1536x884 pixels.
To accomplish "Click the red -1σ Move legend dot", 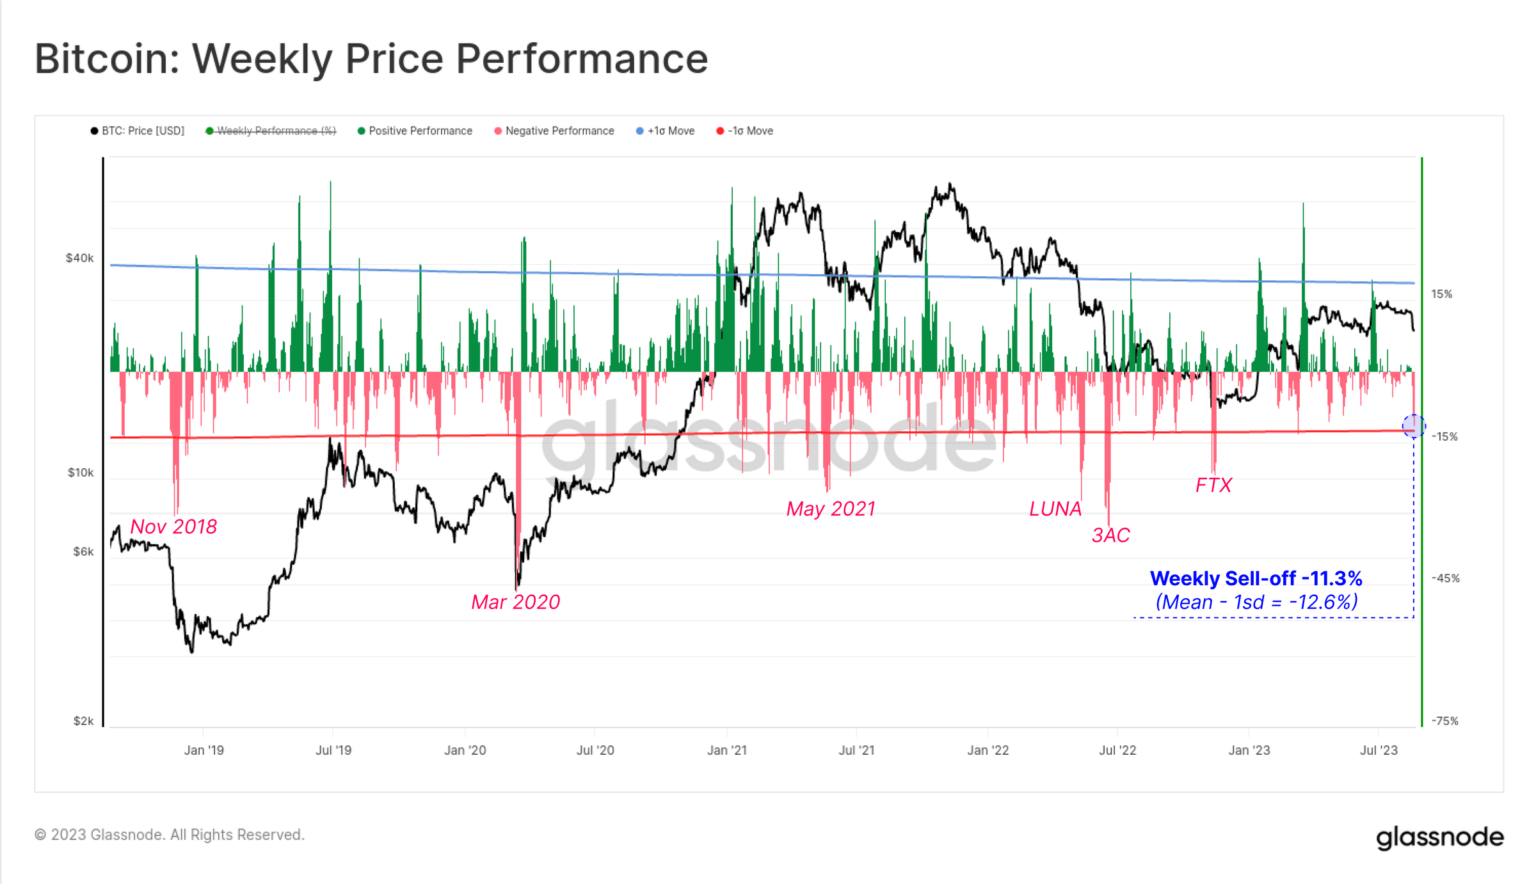I will [720, 131].
